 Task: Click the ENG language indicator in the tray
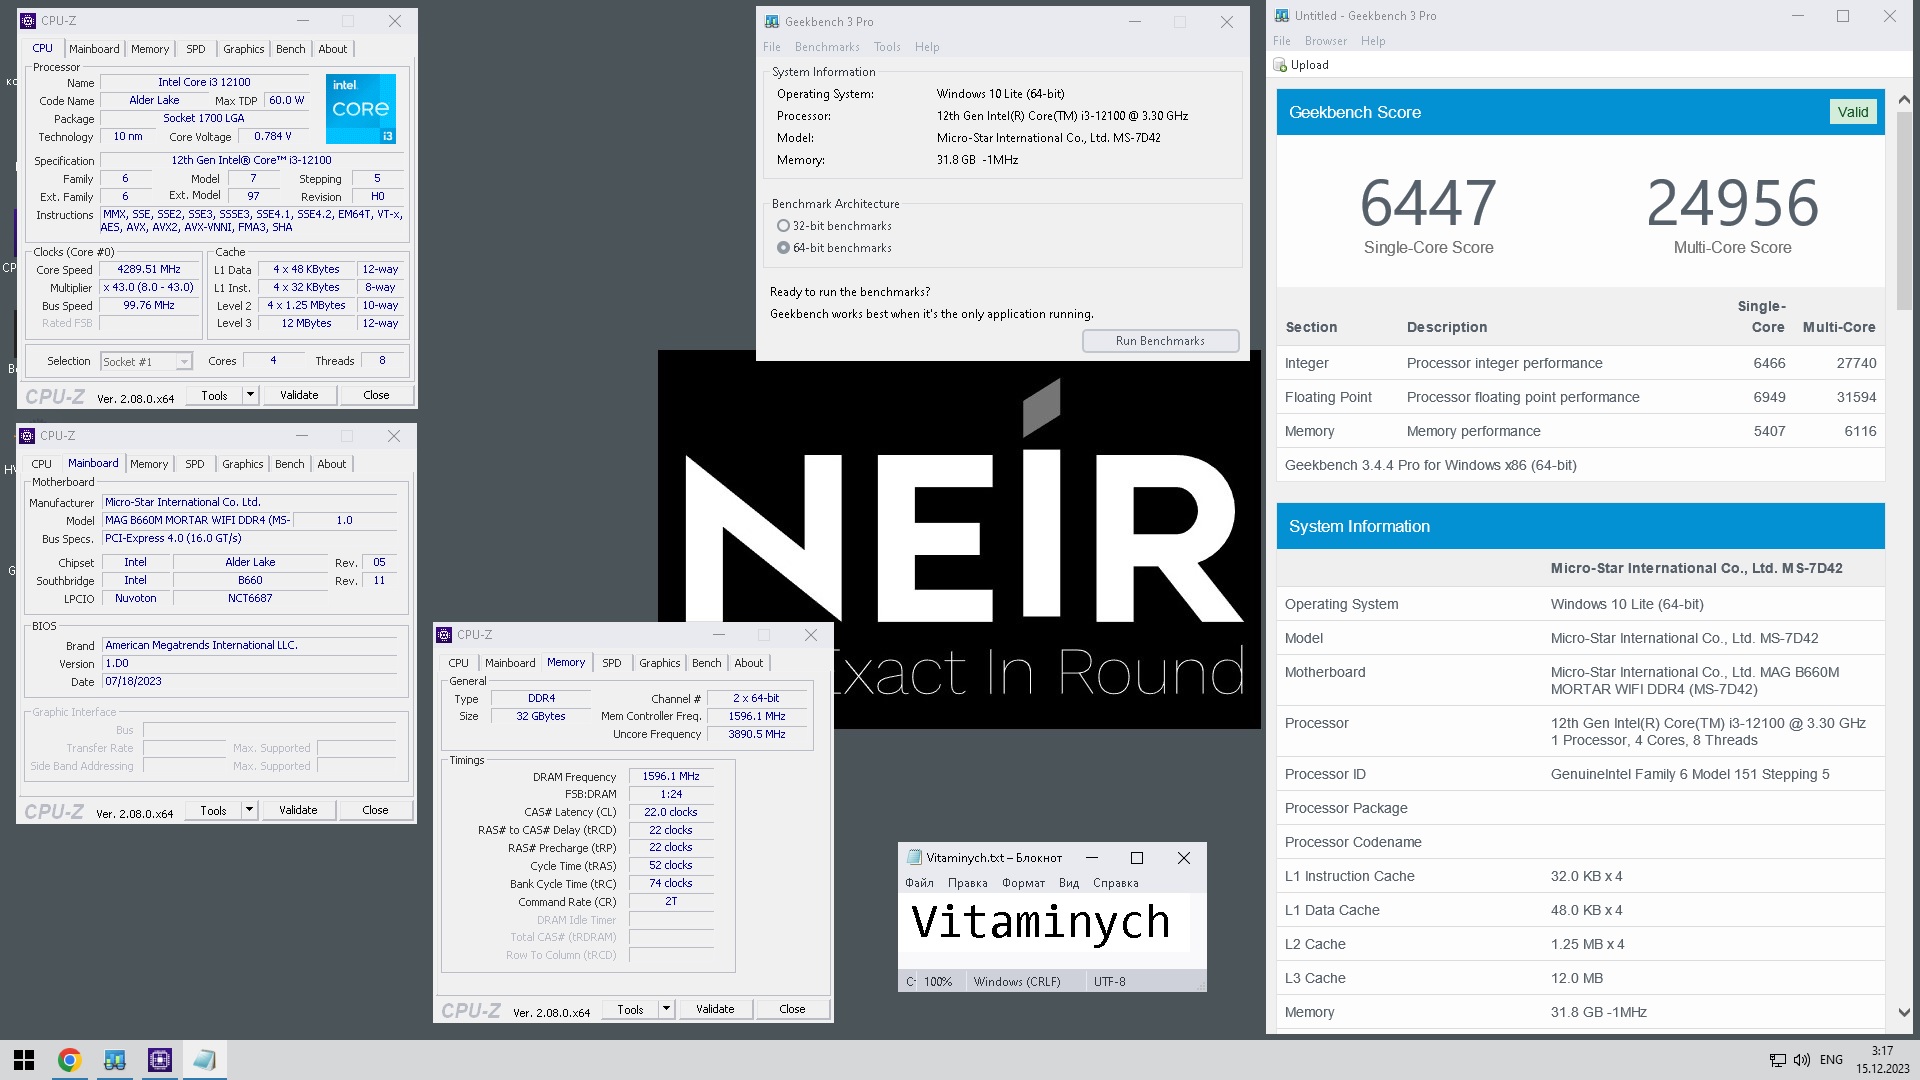pyautogui.click(x=1831, y=1060)
